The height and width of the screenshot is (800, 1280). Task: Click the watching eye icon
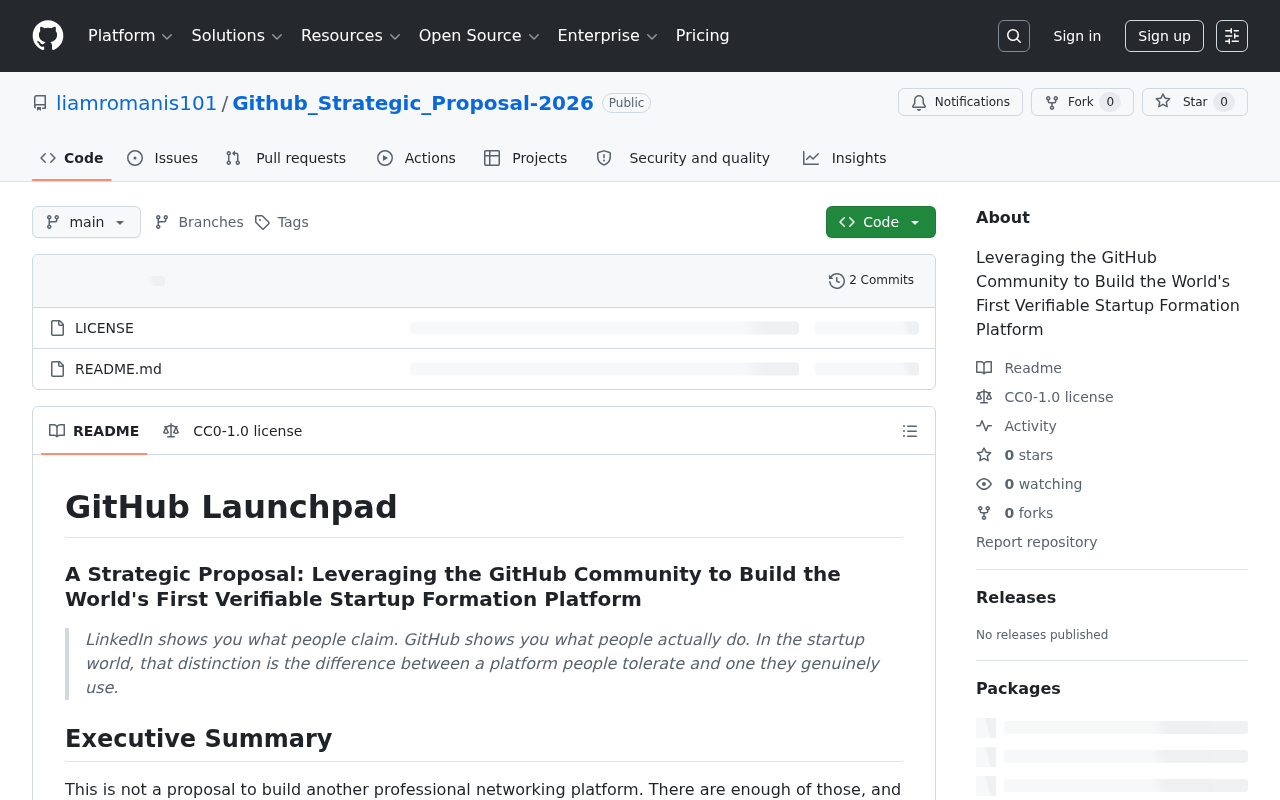coord(984,484)
